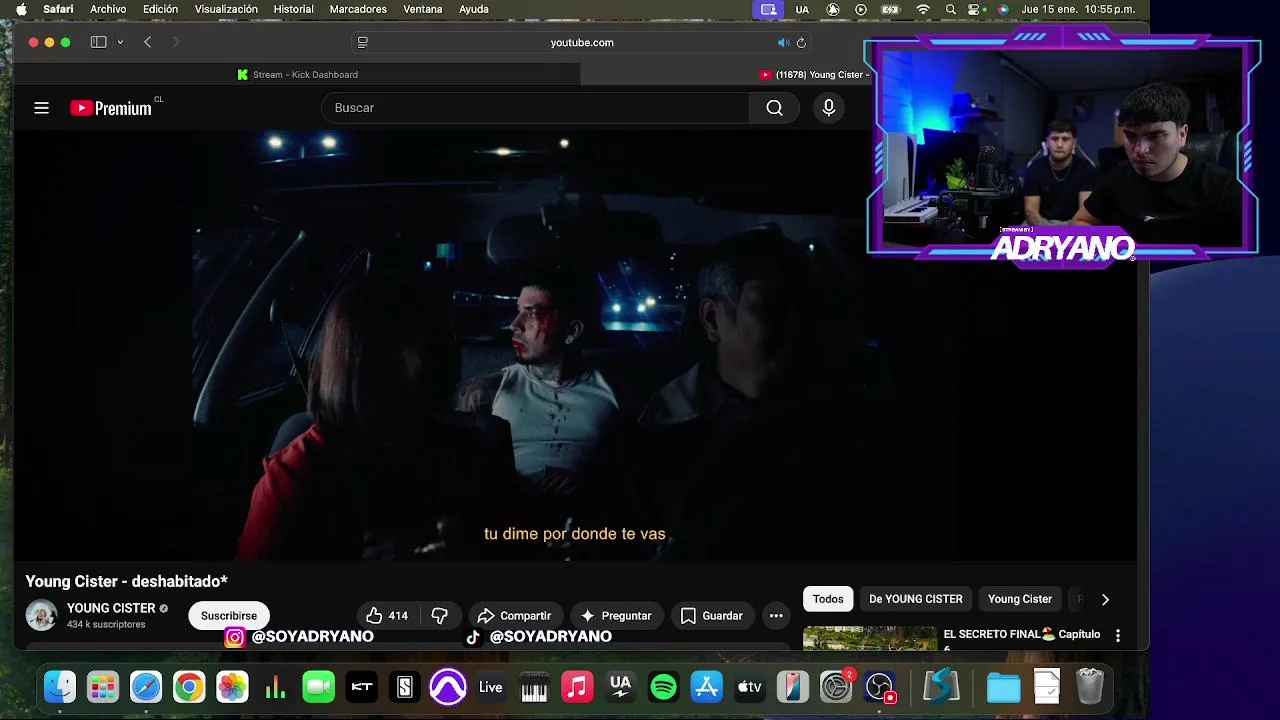
Task: Open the Ayuda menu
Action: click(x=474, y=9)
